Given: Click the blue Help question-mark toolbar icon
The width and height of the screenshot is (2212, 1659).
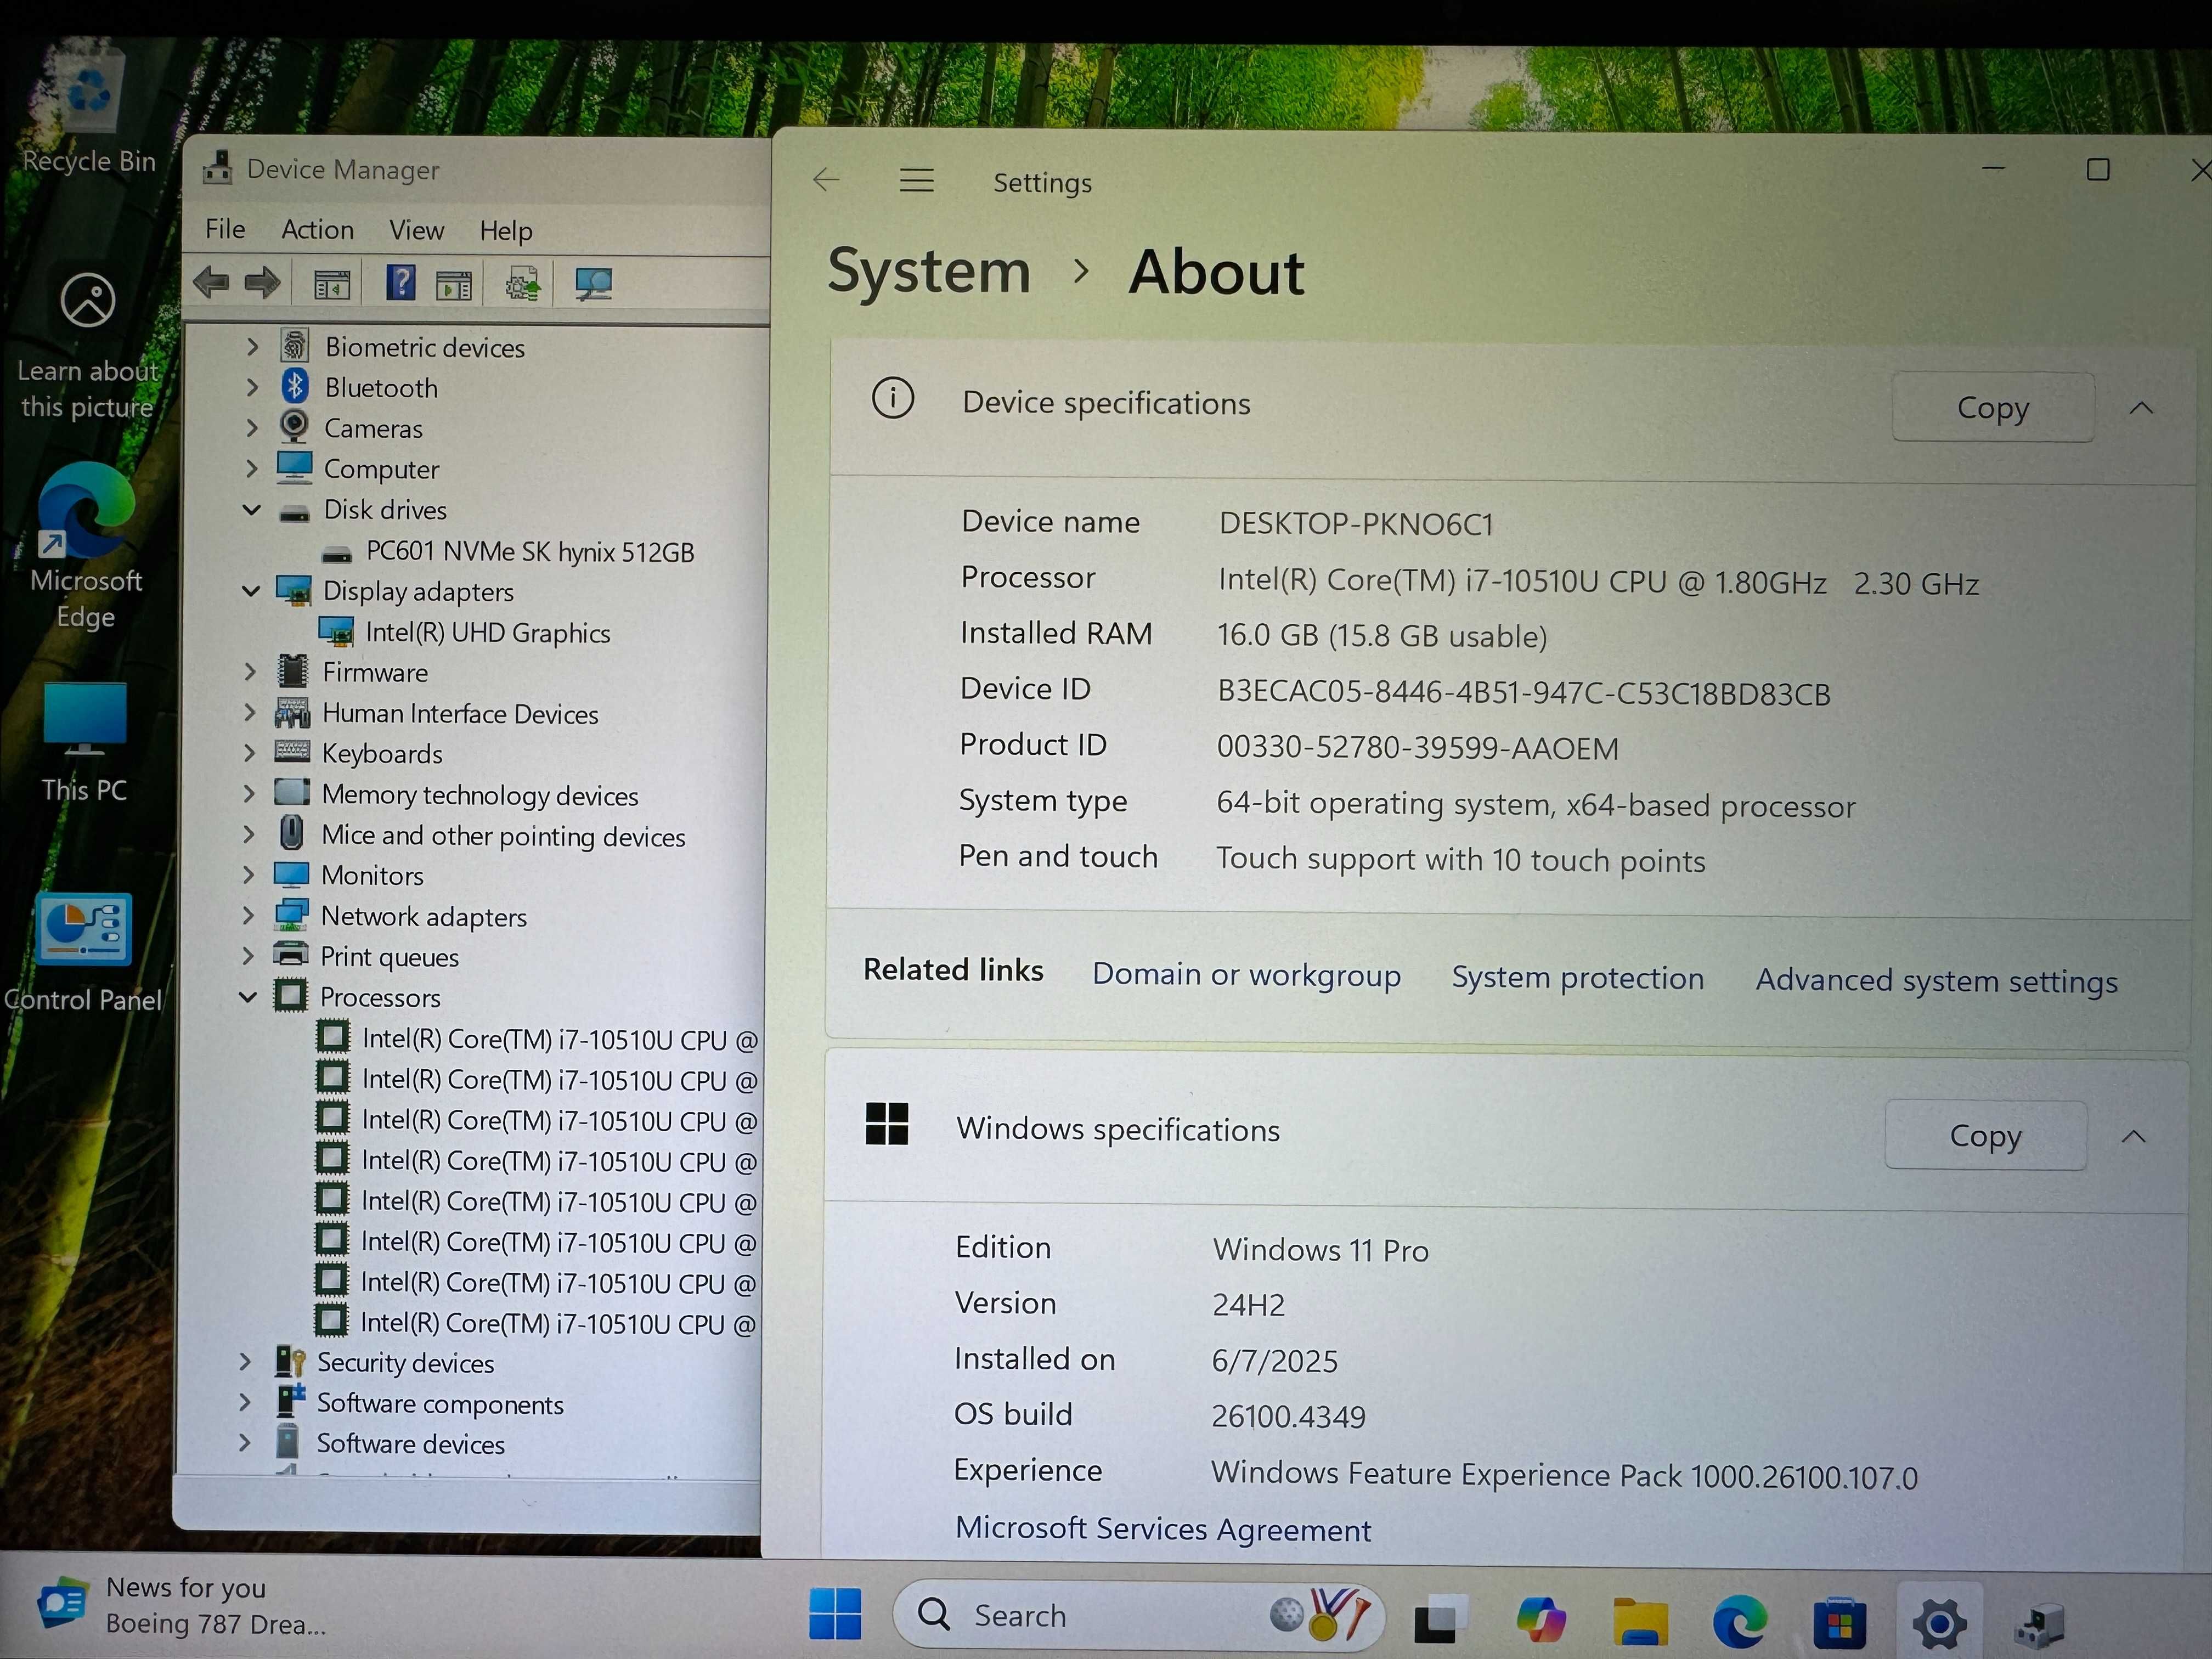Looking at the screenshot, I should [401, 284].
